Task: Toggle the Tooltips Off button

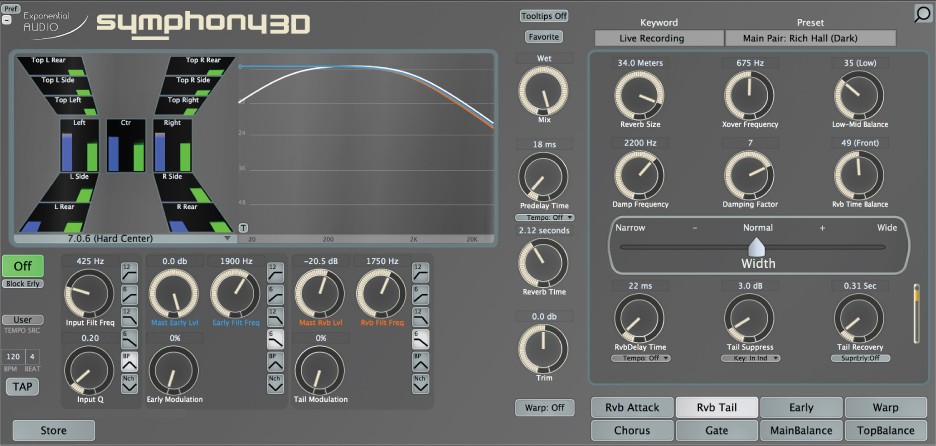Action: [544, 16]
